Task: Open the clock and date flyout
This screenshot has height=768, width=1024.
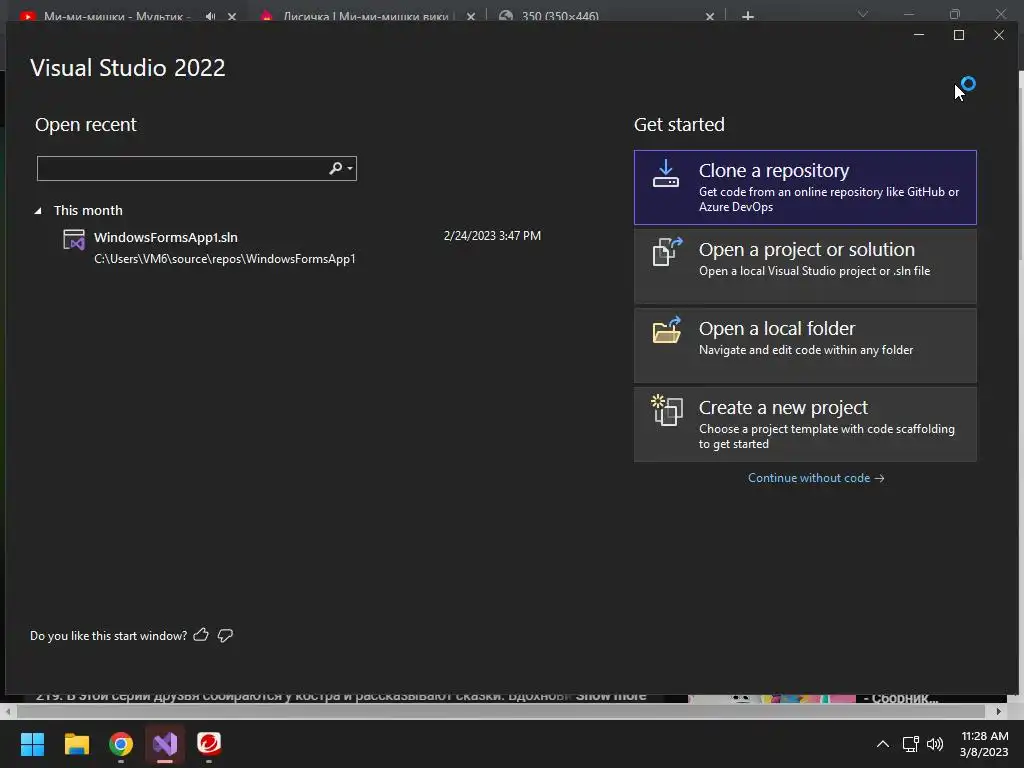Action: pyautogui.click(x=984, y=744)
